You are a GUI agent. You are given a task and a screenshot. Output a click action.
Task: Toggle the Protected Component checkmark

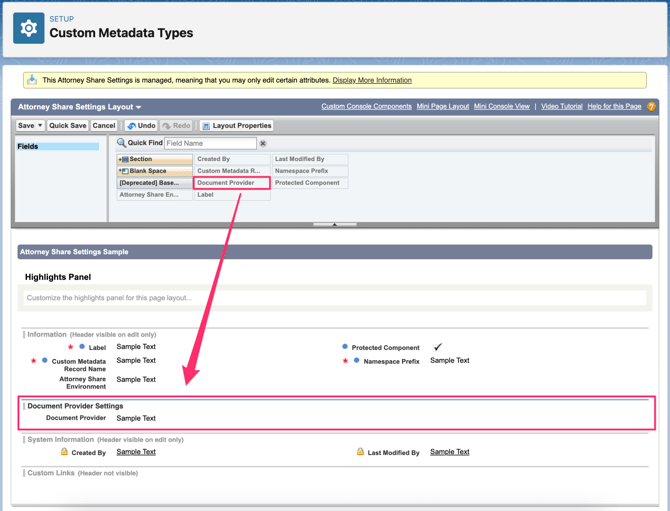click(x=437, y=347)
